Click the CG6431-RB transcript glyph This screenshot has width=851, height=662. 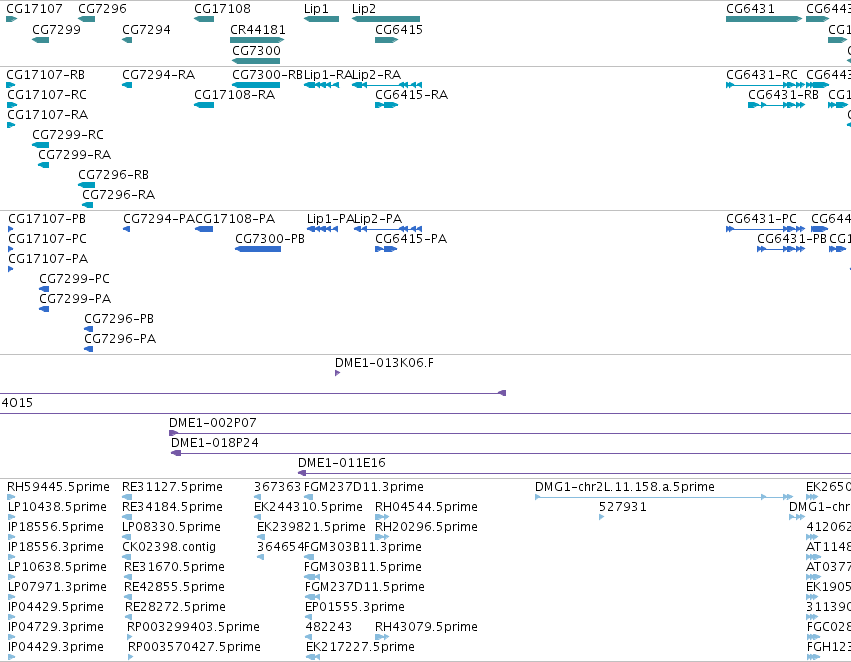(x=777, y=105)
